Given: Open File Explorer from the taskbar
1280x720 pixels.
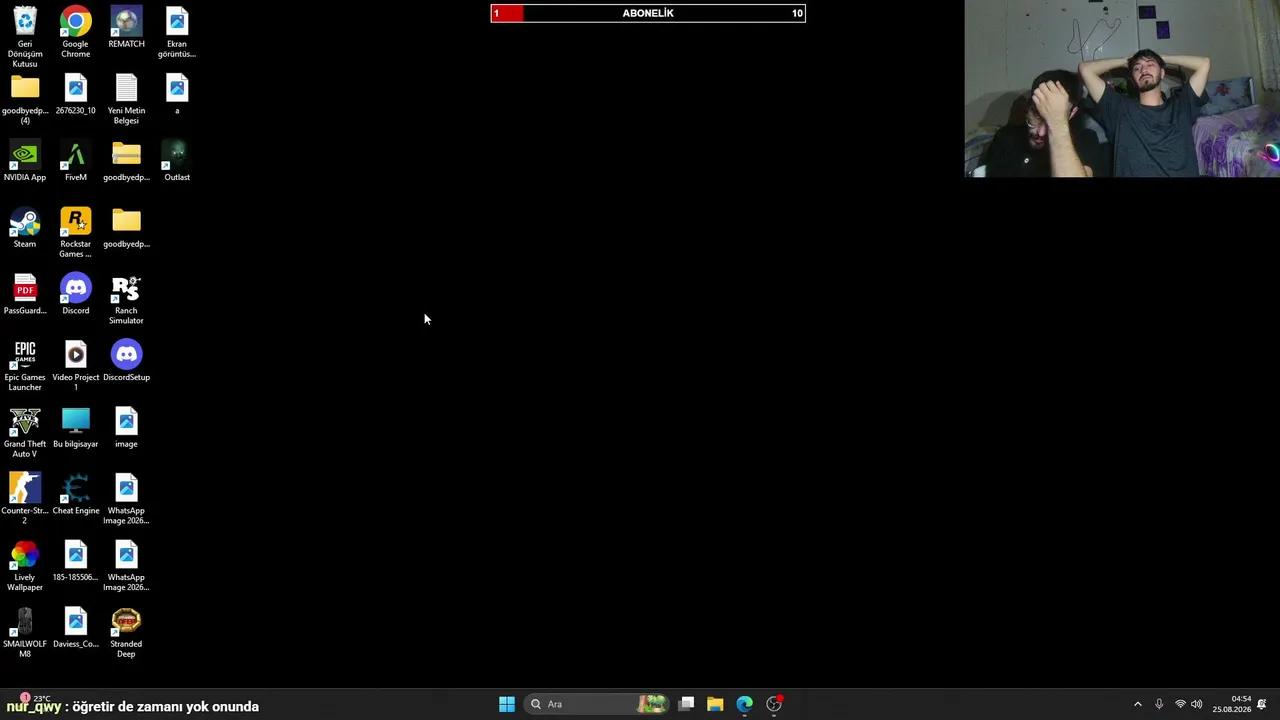Looking at the screenshot, I should coord(715,704).
